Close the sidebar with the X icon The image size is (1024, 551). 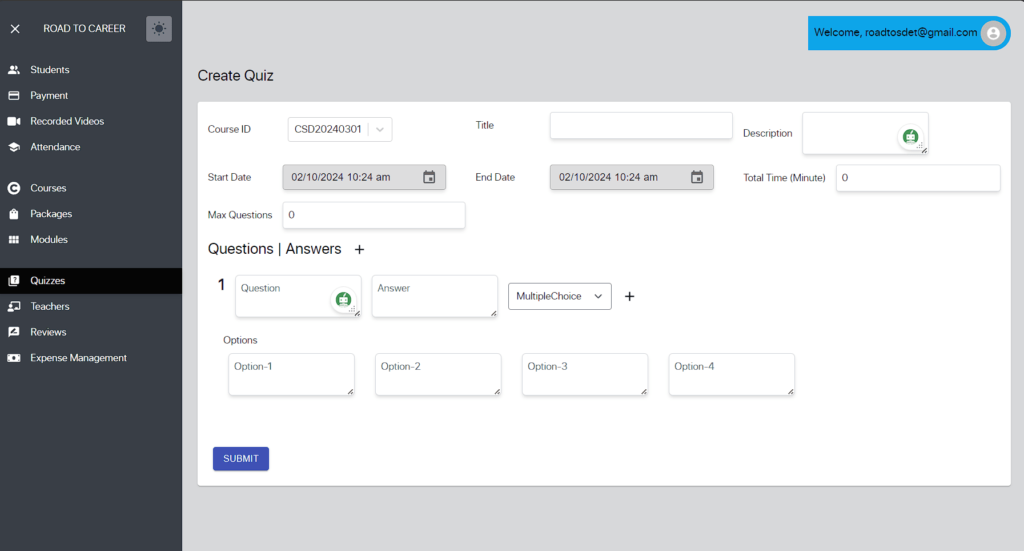tap(15, 29)
